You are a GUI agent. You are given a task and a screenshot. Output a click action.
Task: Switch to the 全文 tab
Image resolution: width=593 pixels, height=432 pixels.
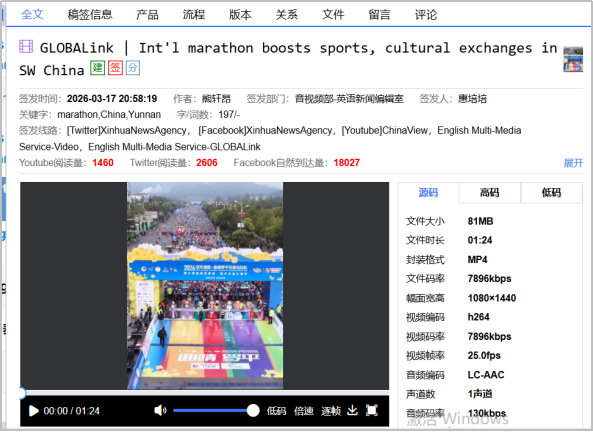coord(33,14)
